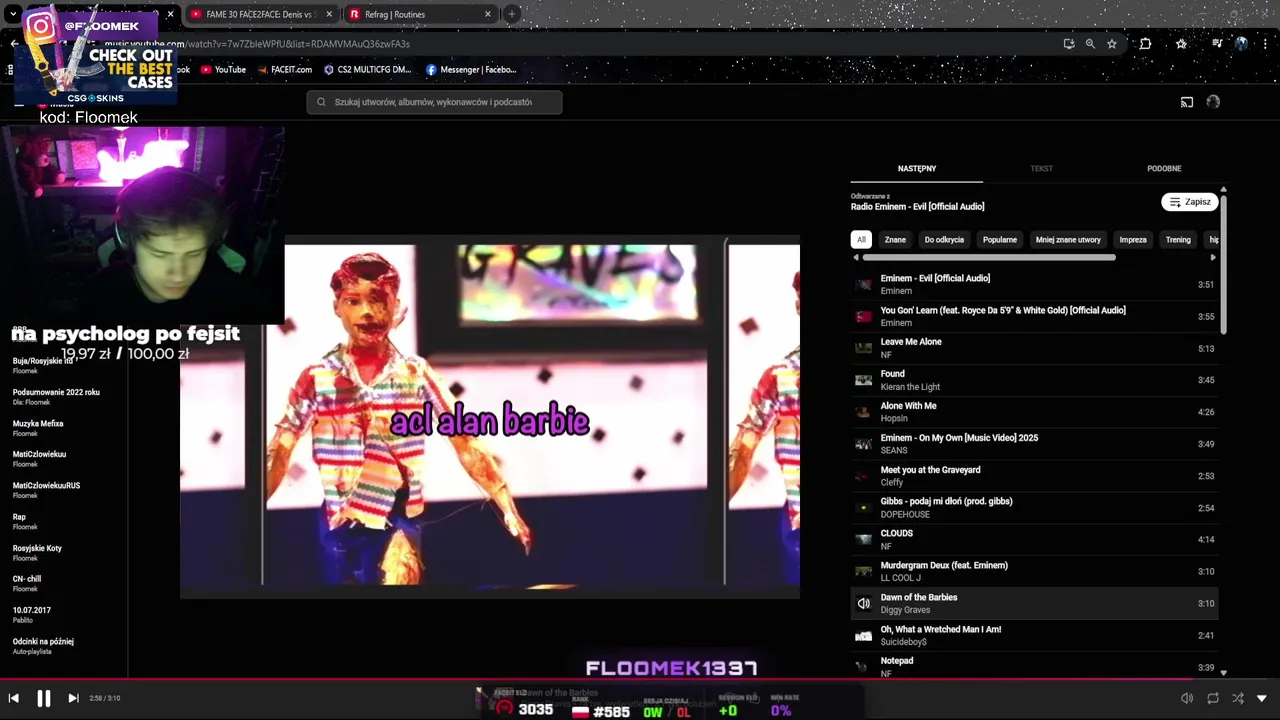Screen dimensions: 1280x720
Task: Open the YouTube bookmark
Action: [x=223, y=70]
